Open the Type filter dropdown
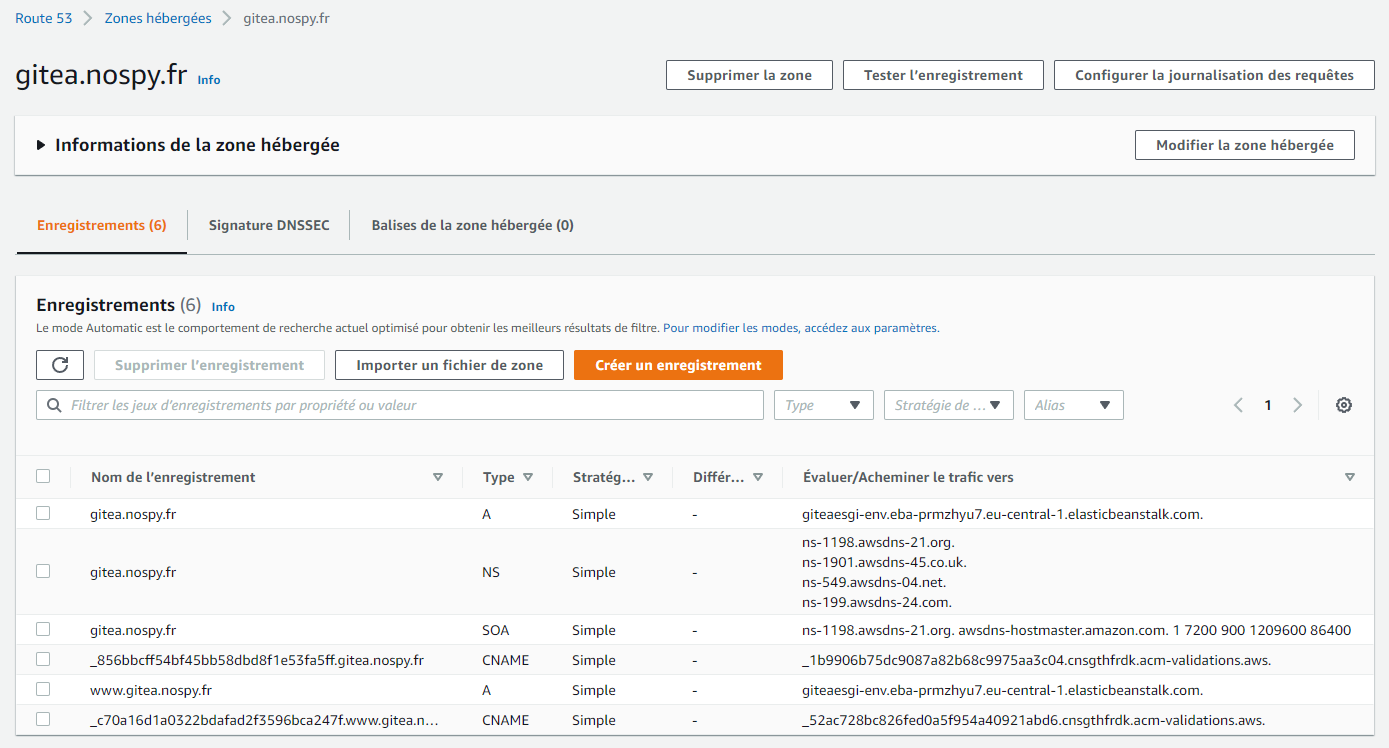This screenshot has height=748, width=1389. tap(824, 405)
